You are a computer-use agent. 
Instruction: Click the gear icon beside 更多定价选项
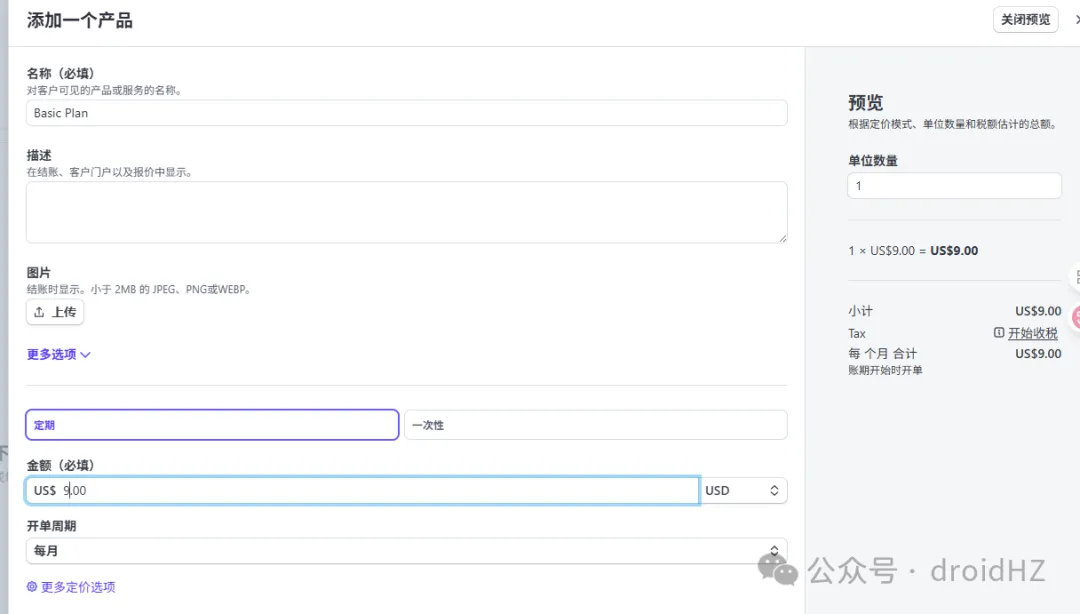tap(32, 587)
